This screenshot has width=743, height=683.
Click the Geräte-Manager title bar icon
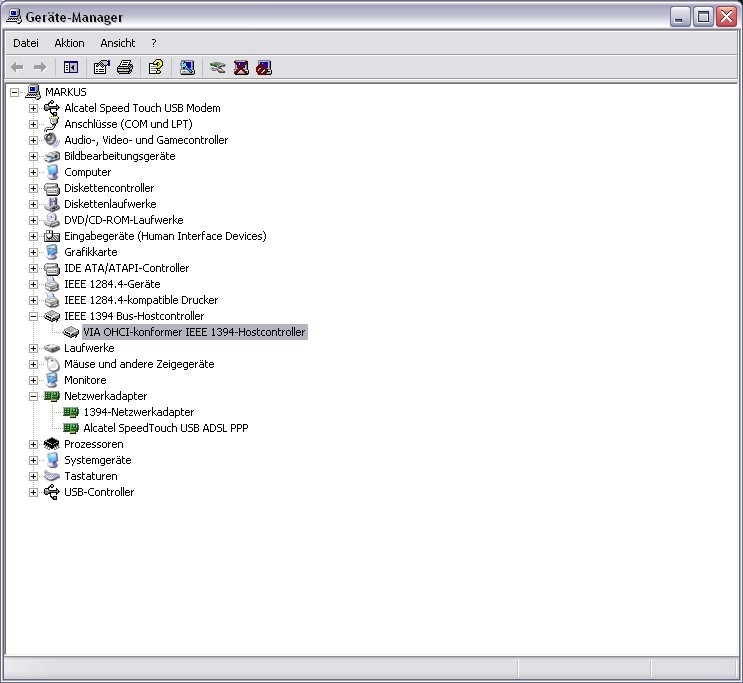(14, 17)
